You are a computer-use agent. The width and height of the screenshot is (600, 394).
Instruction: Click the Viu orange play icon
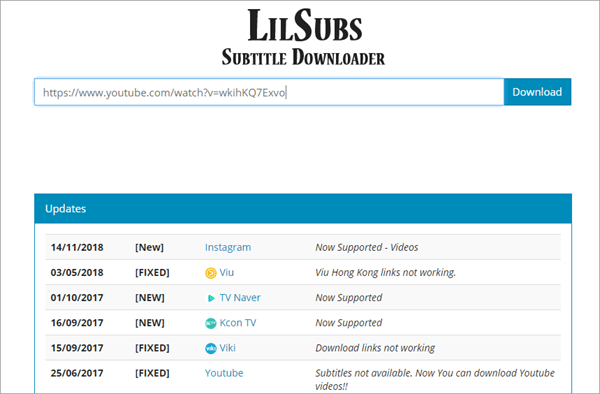(x=210, y=273)
